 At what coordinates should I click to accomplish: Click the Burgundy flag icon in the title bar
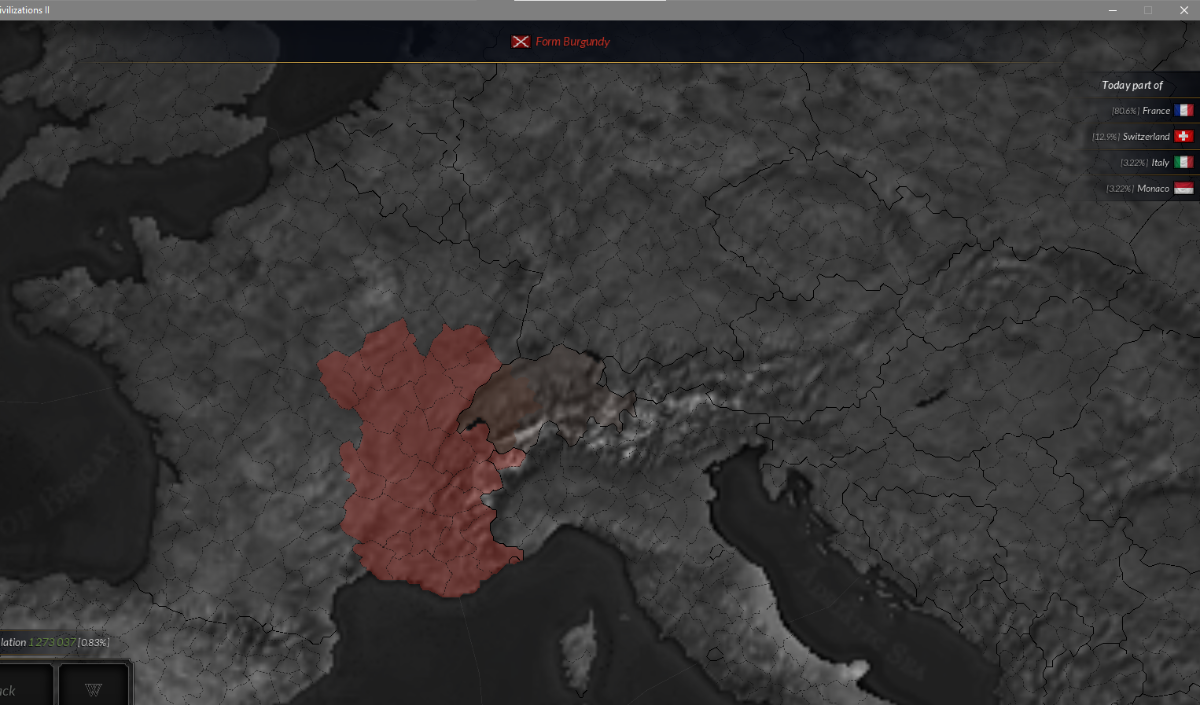click(520, 42)
